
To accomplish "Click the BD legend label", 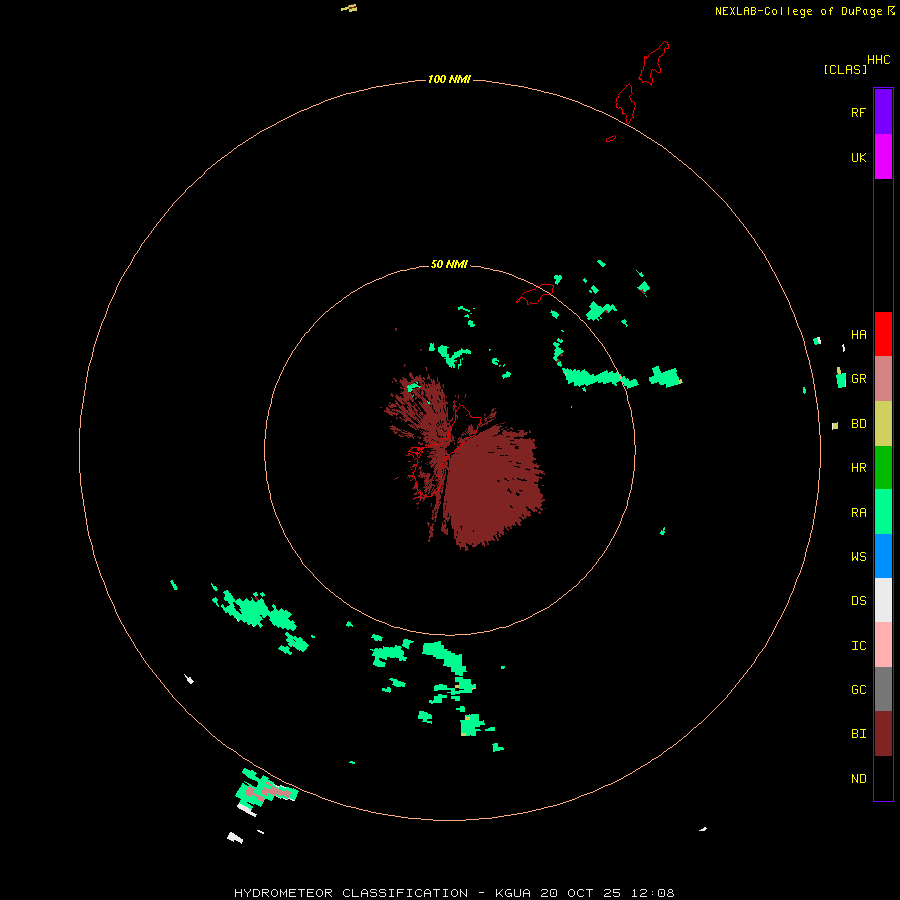I will (859, 424).
